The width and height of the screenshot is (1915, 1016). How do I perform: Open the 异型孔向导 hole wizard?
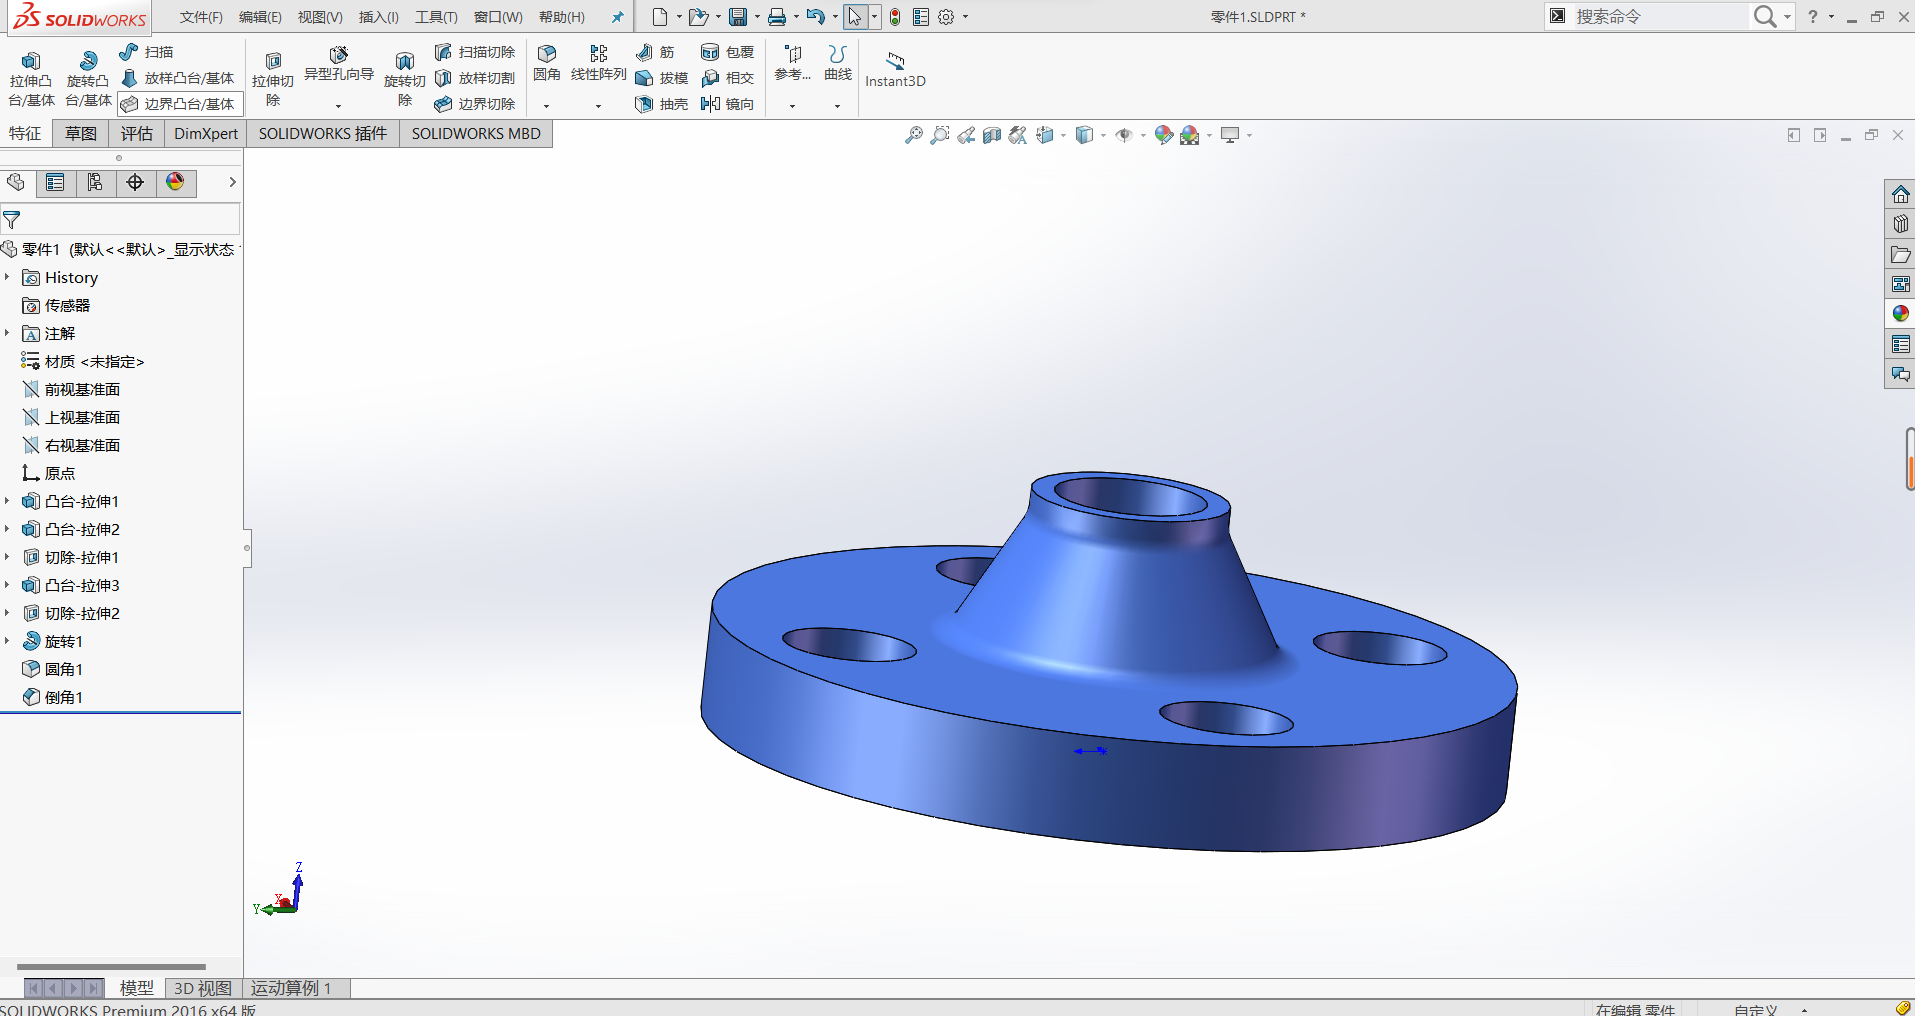(338, 64)
